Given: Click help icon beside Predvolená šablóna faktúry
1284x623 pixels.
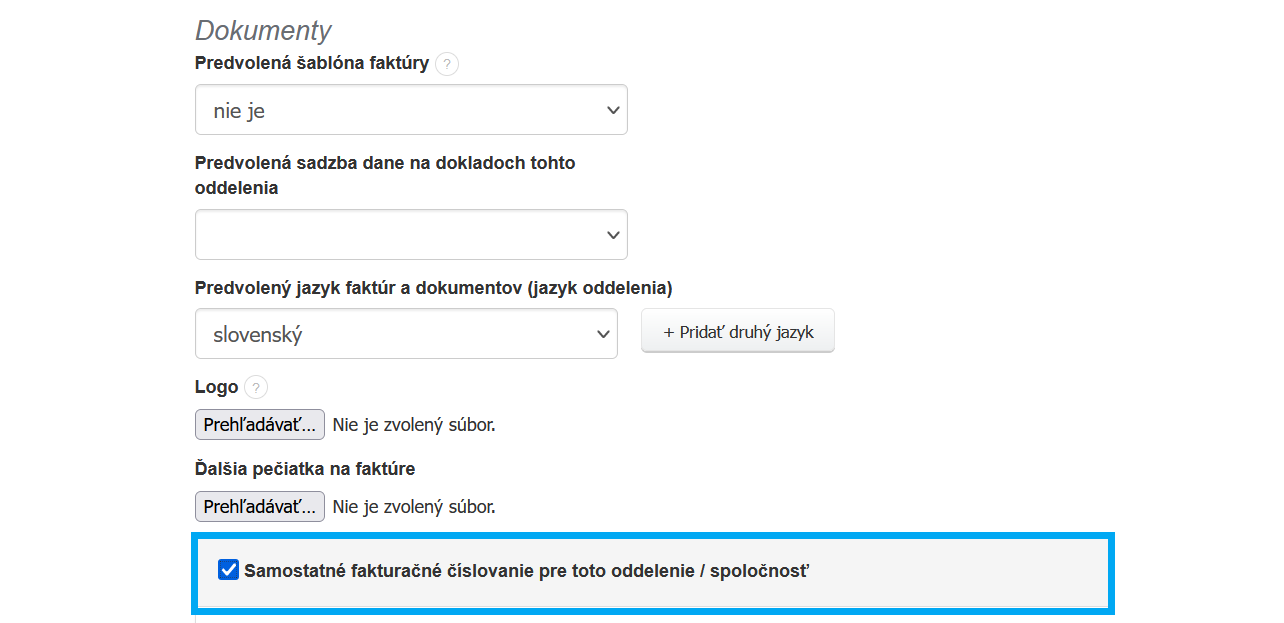Looking at the screenshot, I should point(447,65).
